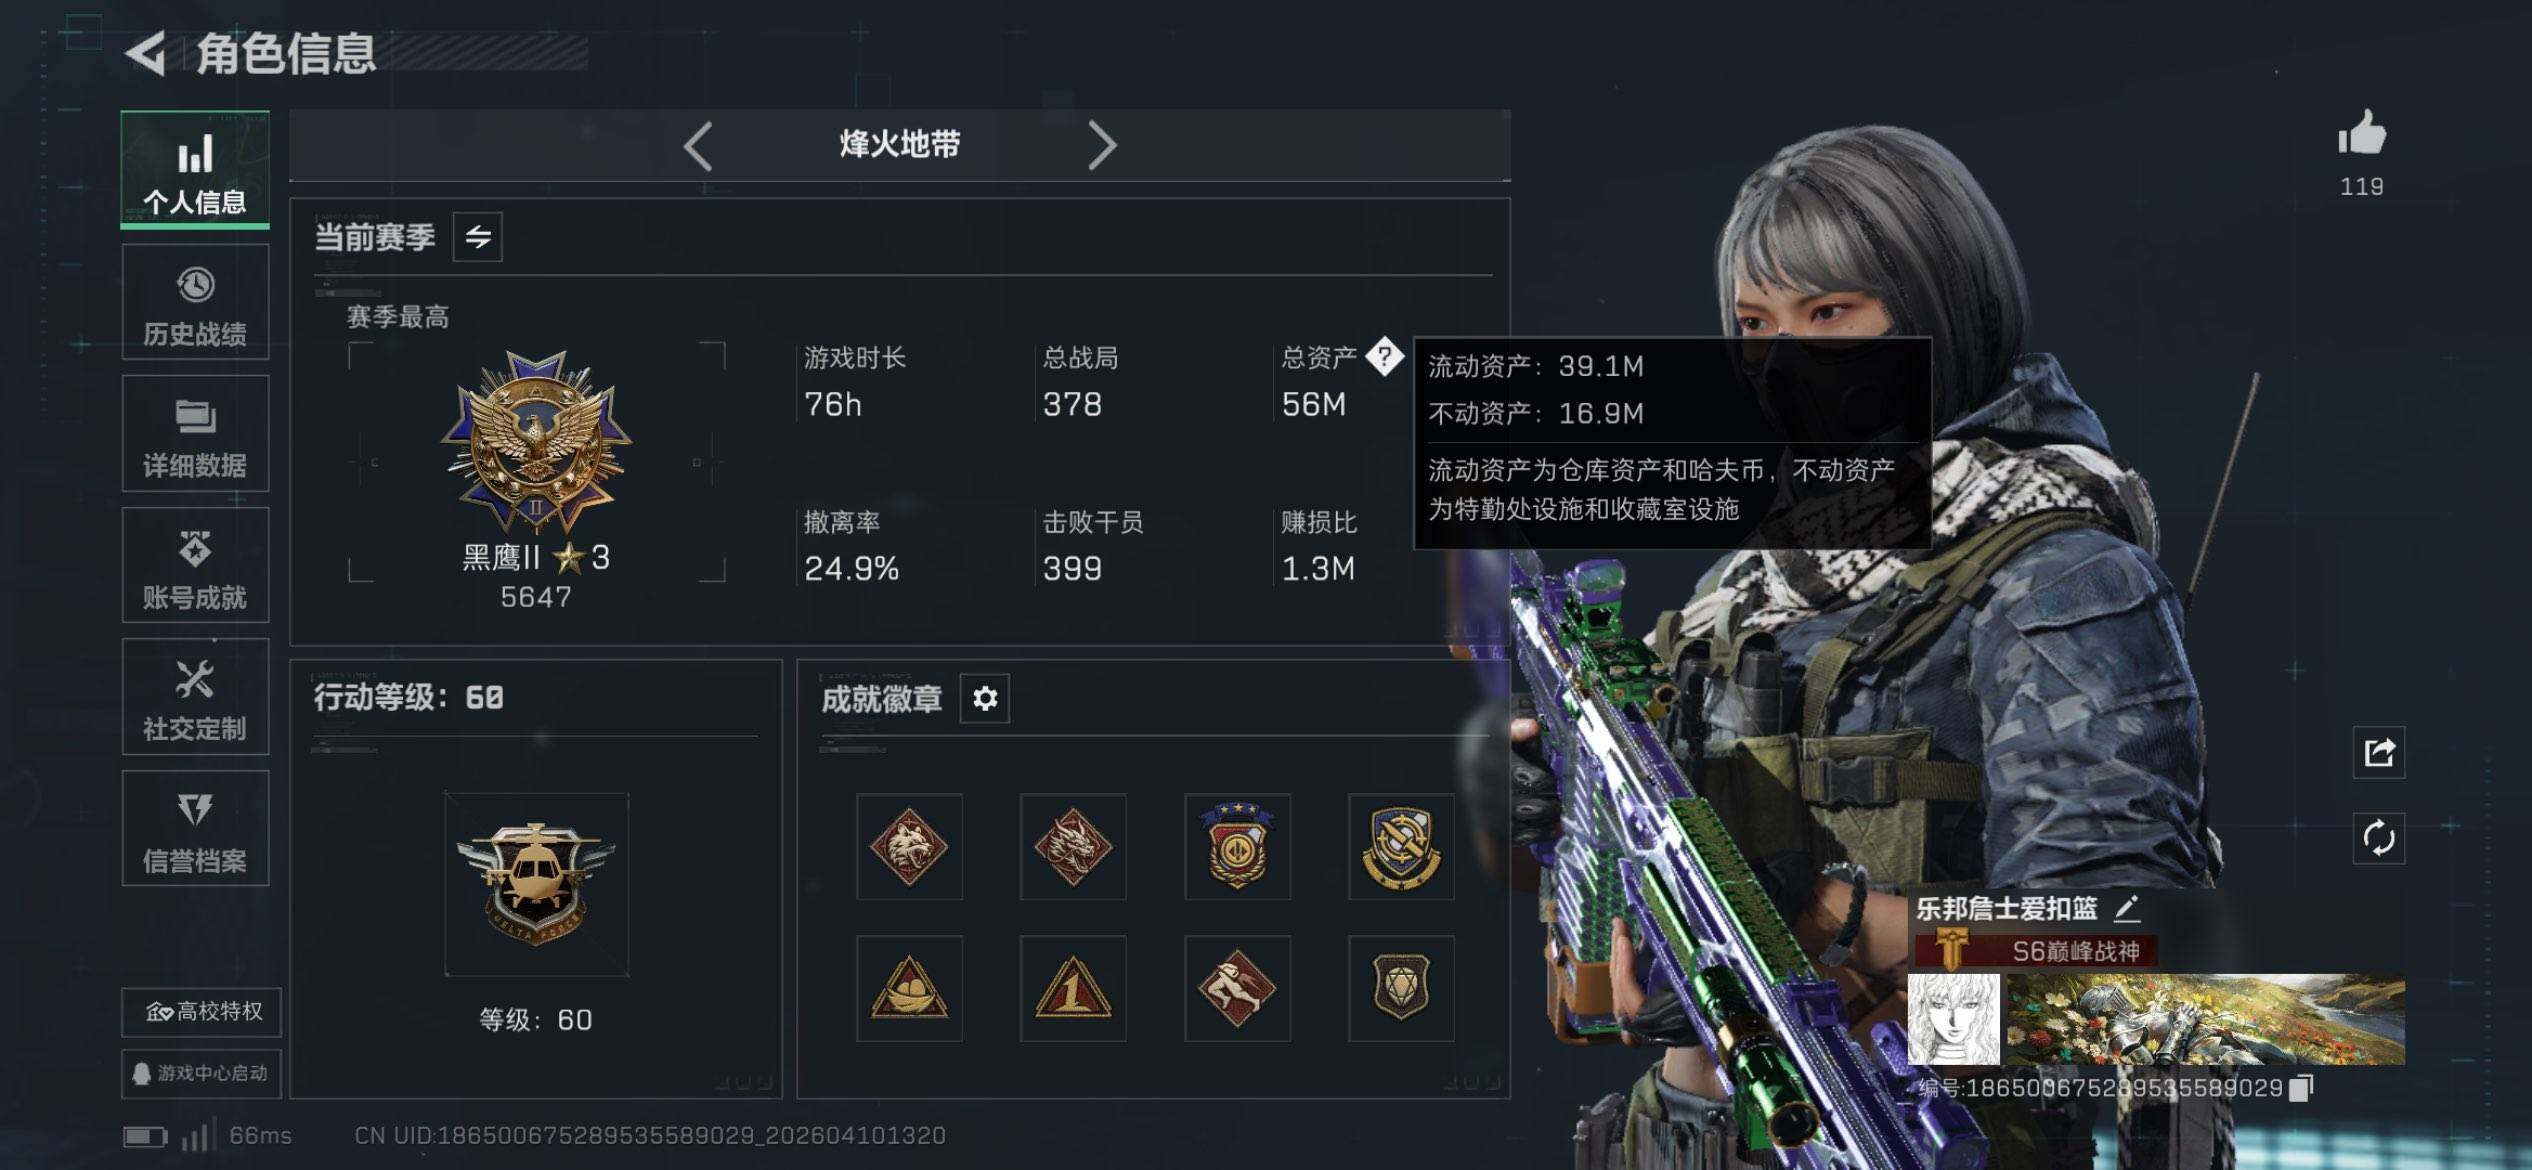Toggle the 当前赛季 season switch button

[x=477, y=237]
